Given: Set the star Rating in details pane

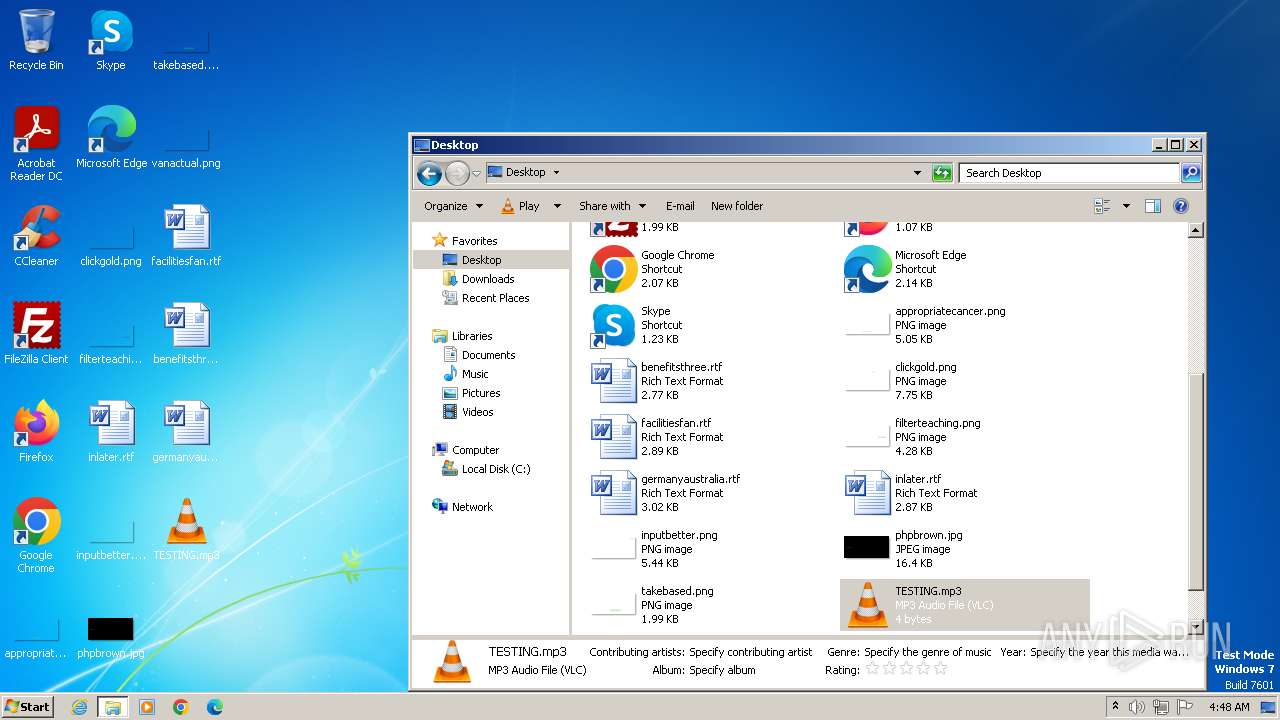Looking at the screenshot, I should pyautogui.click(x=906, y=669).
